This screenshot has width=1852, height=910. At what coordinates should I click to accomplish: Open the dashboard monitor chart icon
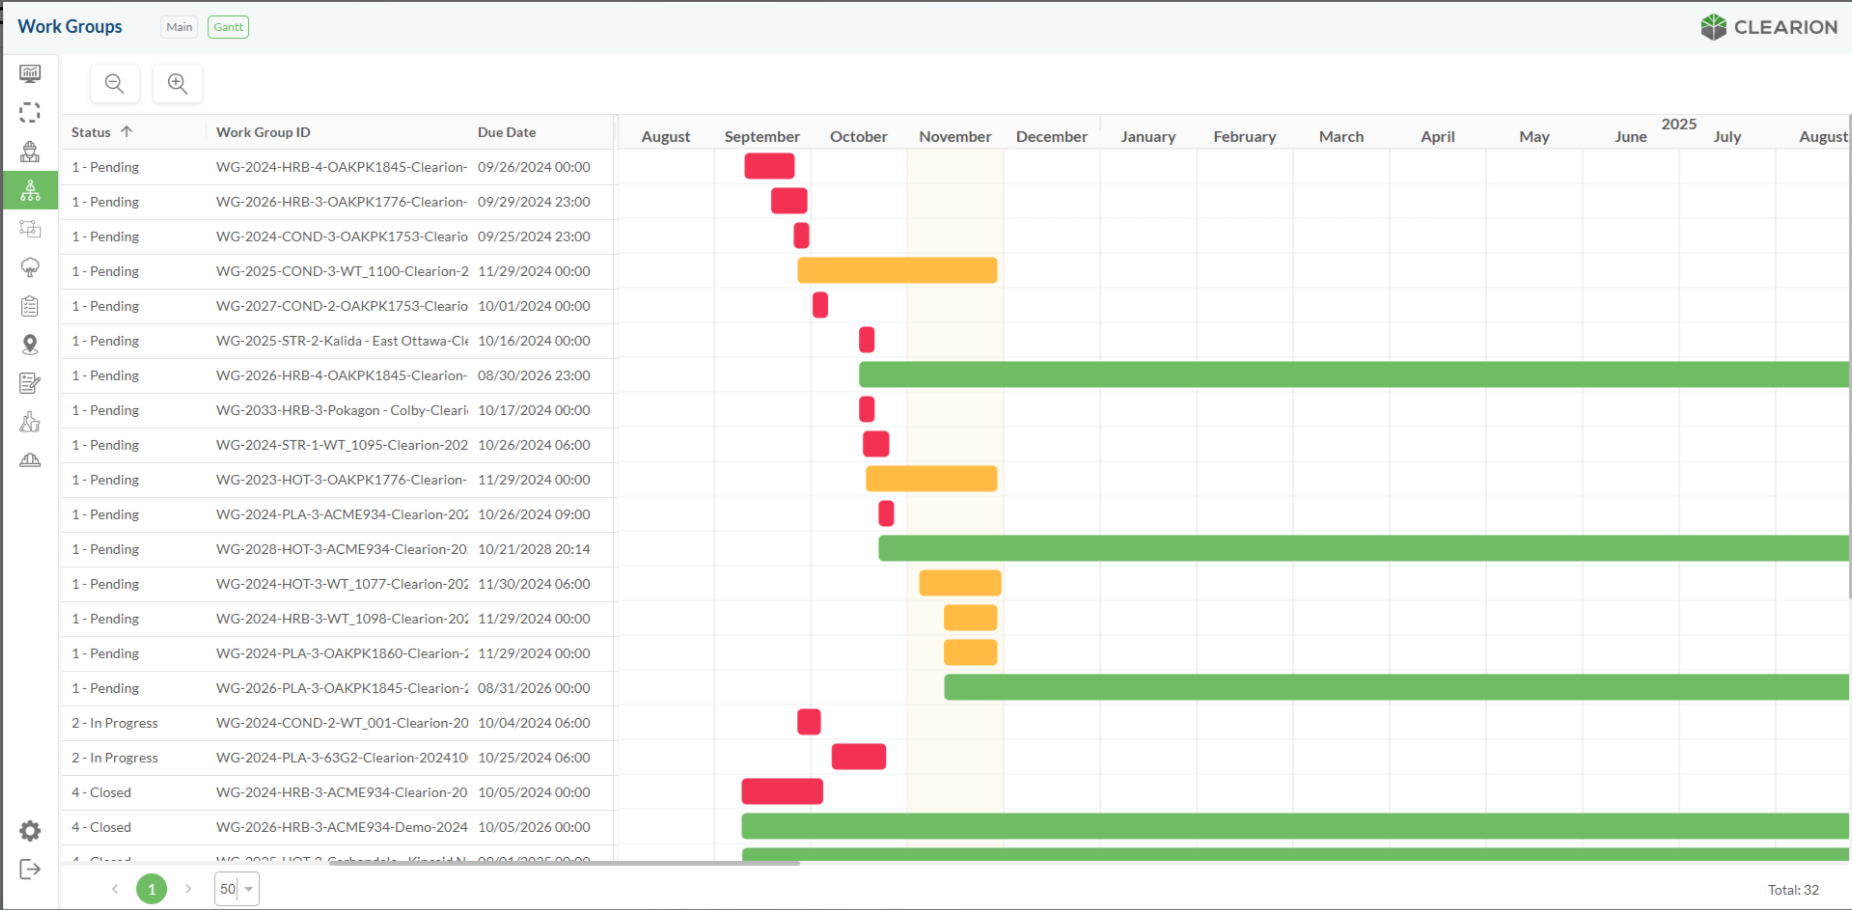point(30,74)
